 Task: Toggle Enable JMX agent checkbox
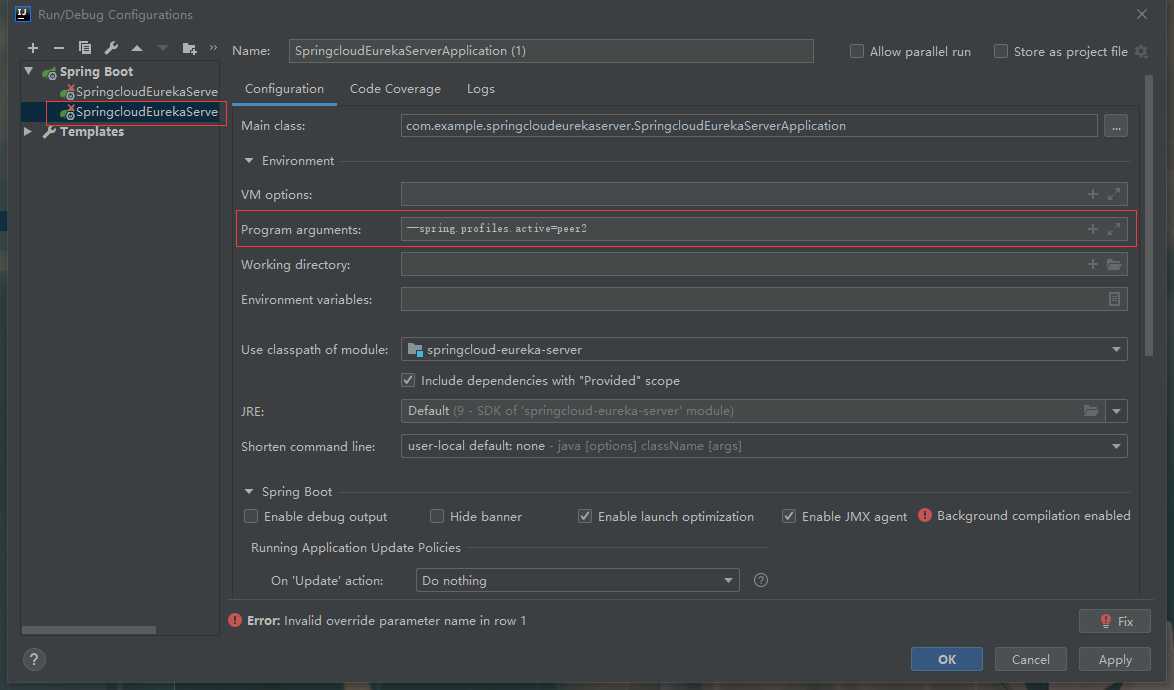pyautogui.click(x=788, y=516)
